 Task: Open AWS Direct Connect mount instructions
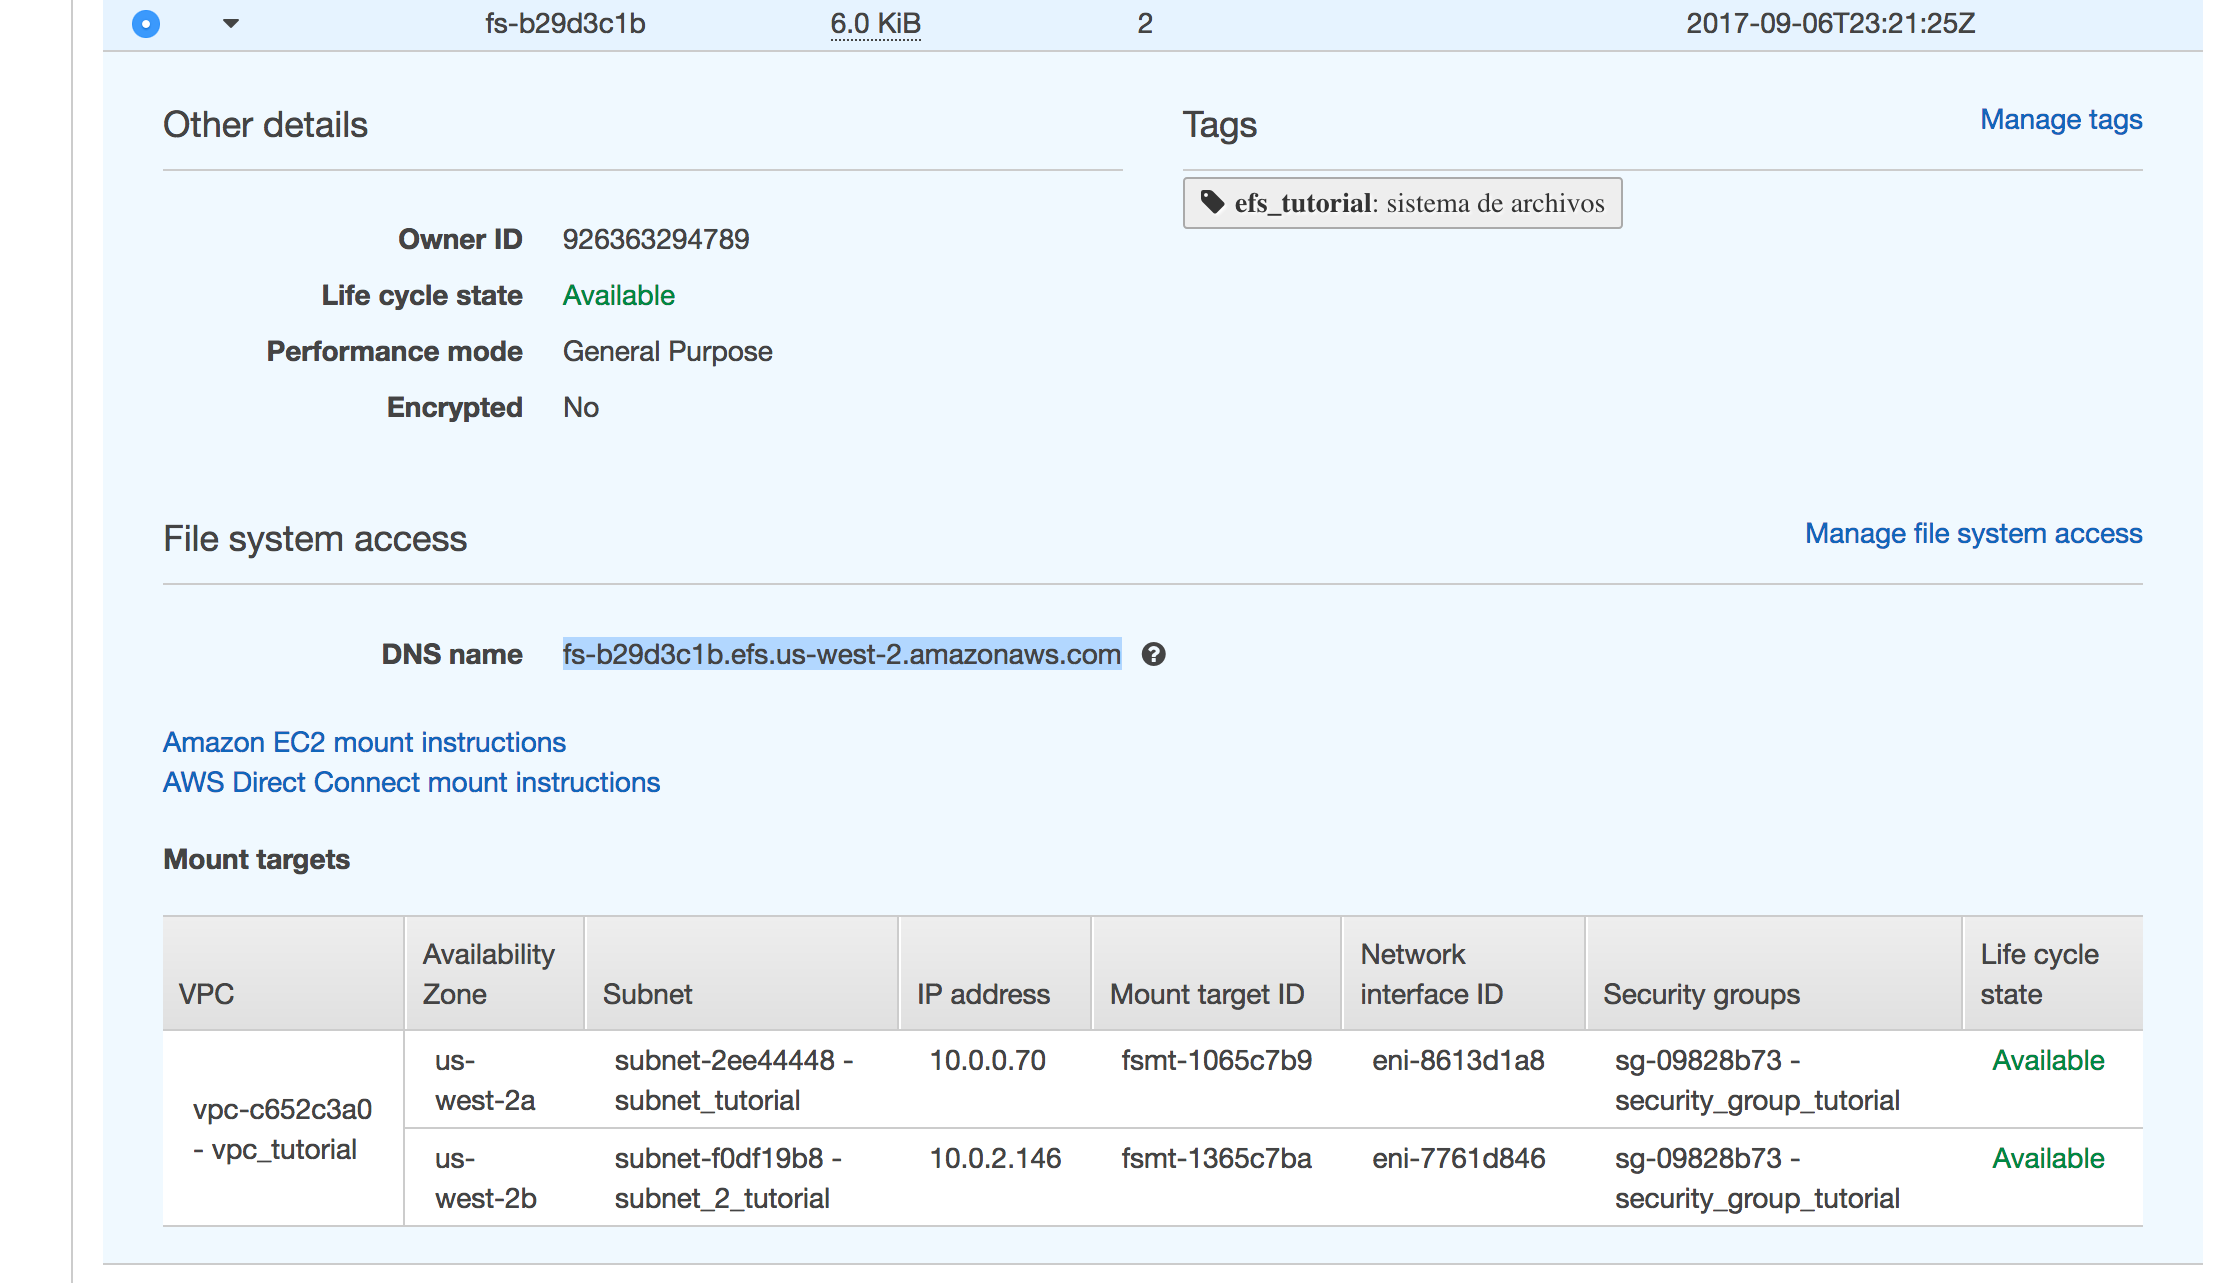pos(411,782)
